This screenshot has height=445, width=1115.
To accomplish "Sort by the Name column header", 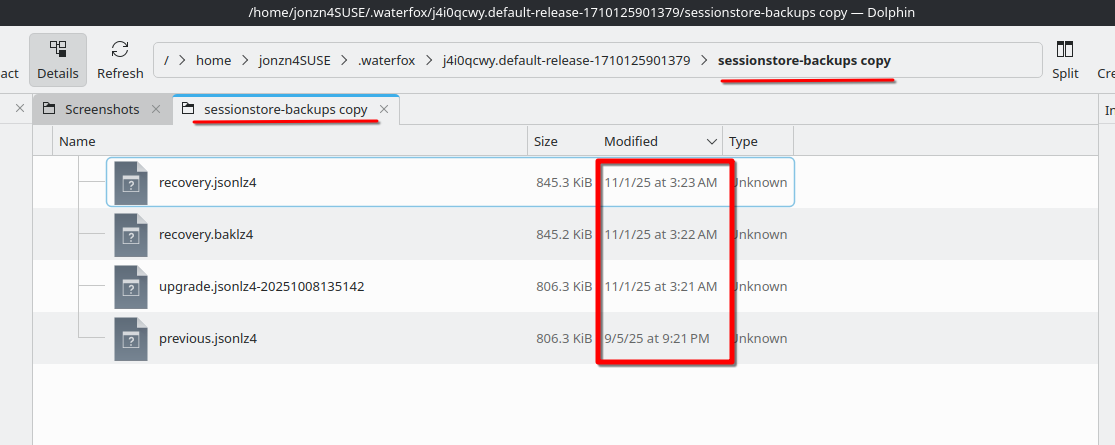I will point(290,141).
